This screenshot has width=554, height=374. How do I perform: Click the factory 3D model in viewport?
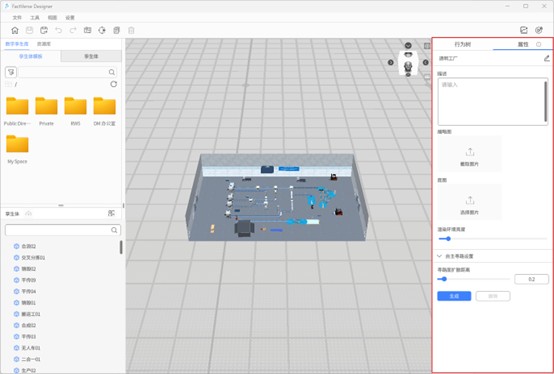click(277, 198)
